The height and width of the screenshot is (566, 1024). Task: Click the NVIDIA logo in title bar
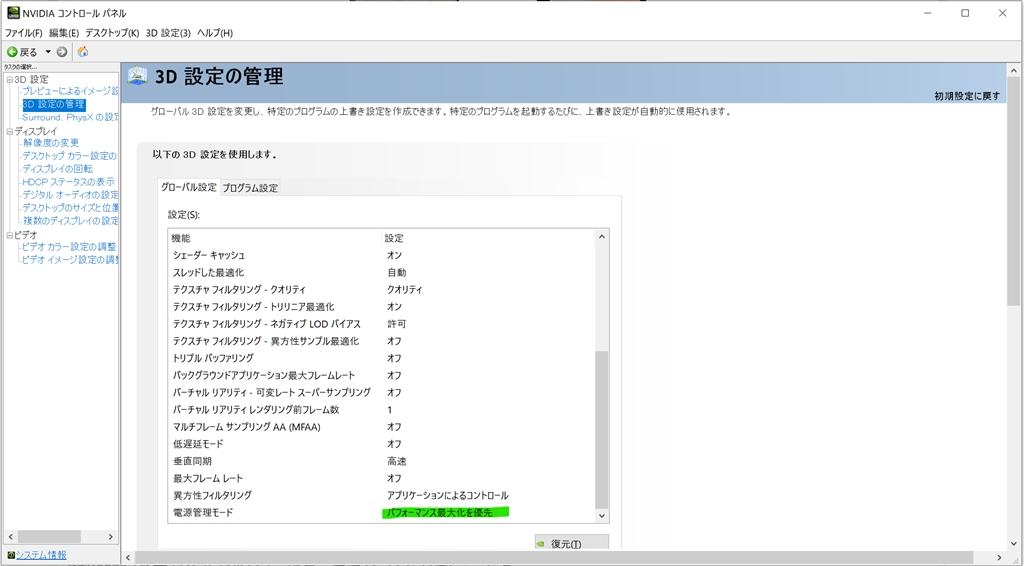tap(13, 12)
